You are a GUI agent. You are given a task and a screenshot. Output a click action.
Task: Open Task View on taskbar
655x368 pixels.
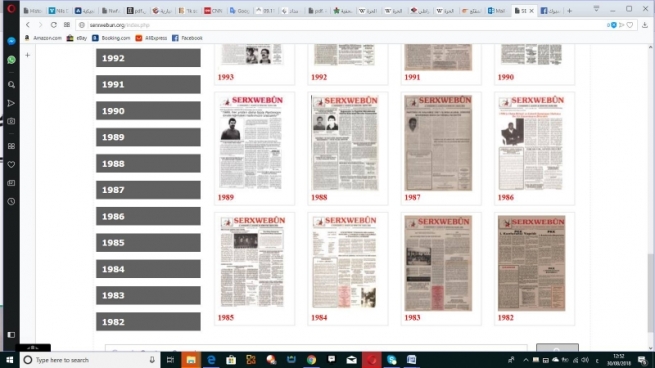pos(170,360)
